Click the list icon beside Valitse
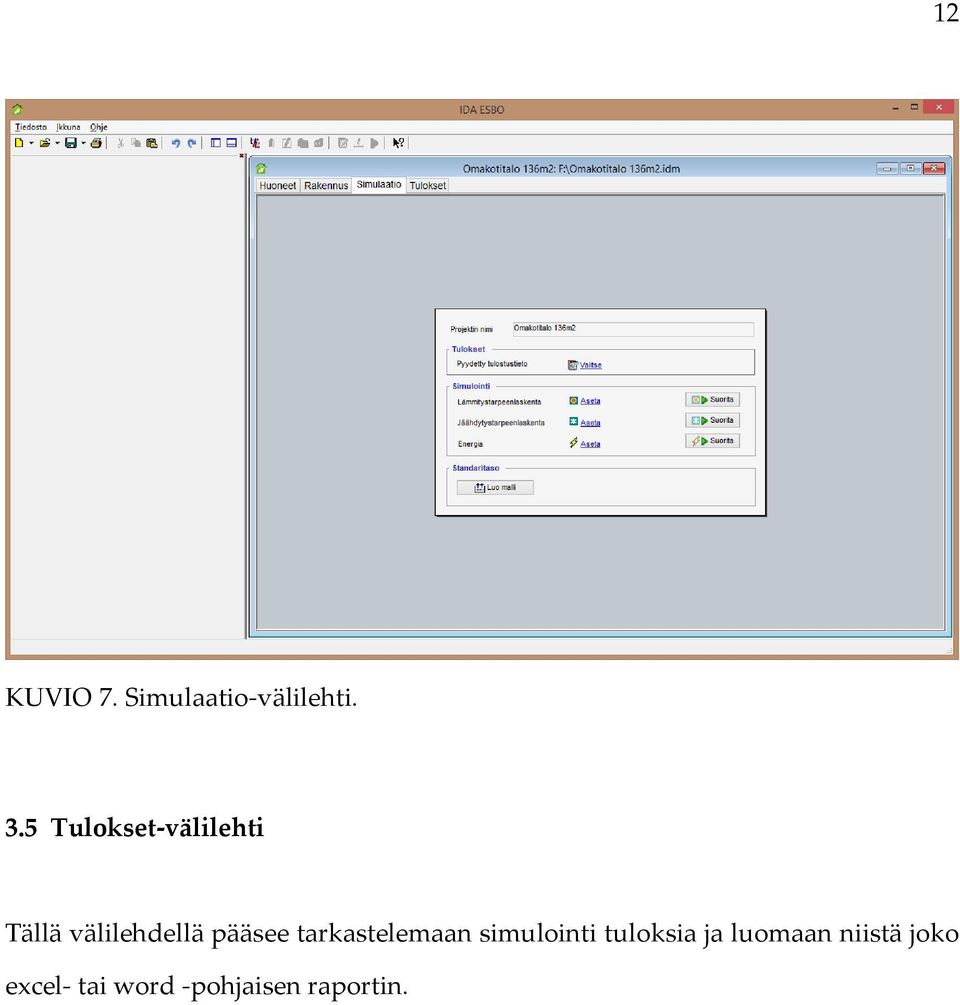The height and width of the screenshot is (1005, 960). (573, 365)
